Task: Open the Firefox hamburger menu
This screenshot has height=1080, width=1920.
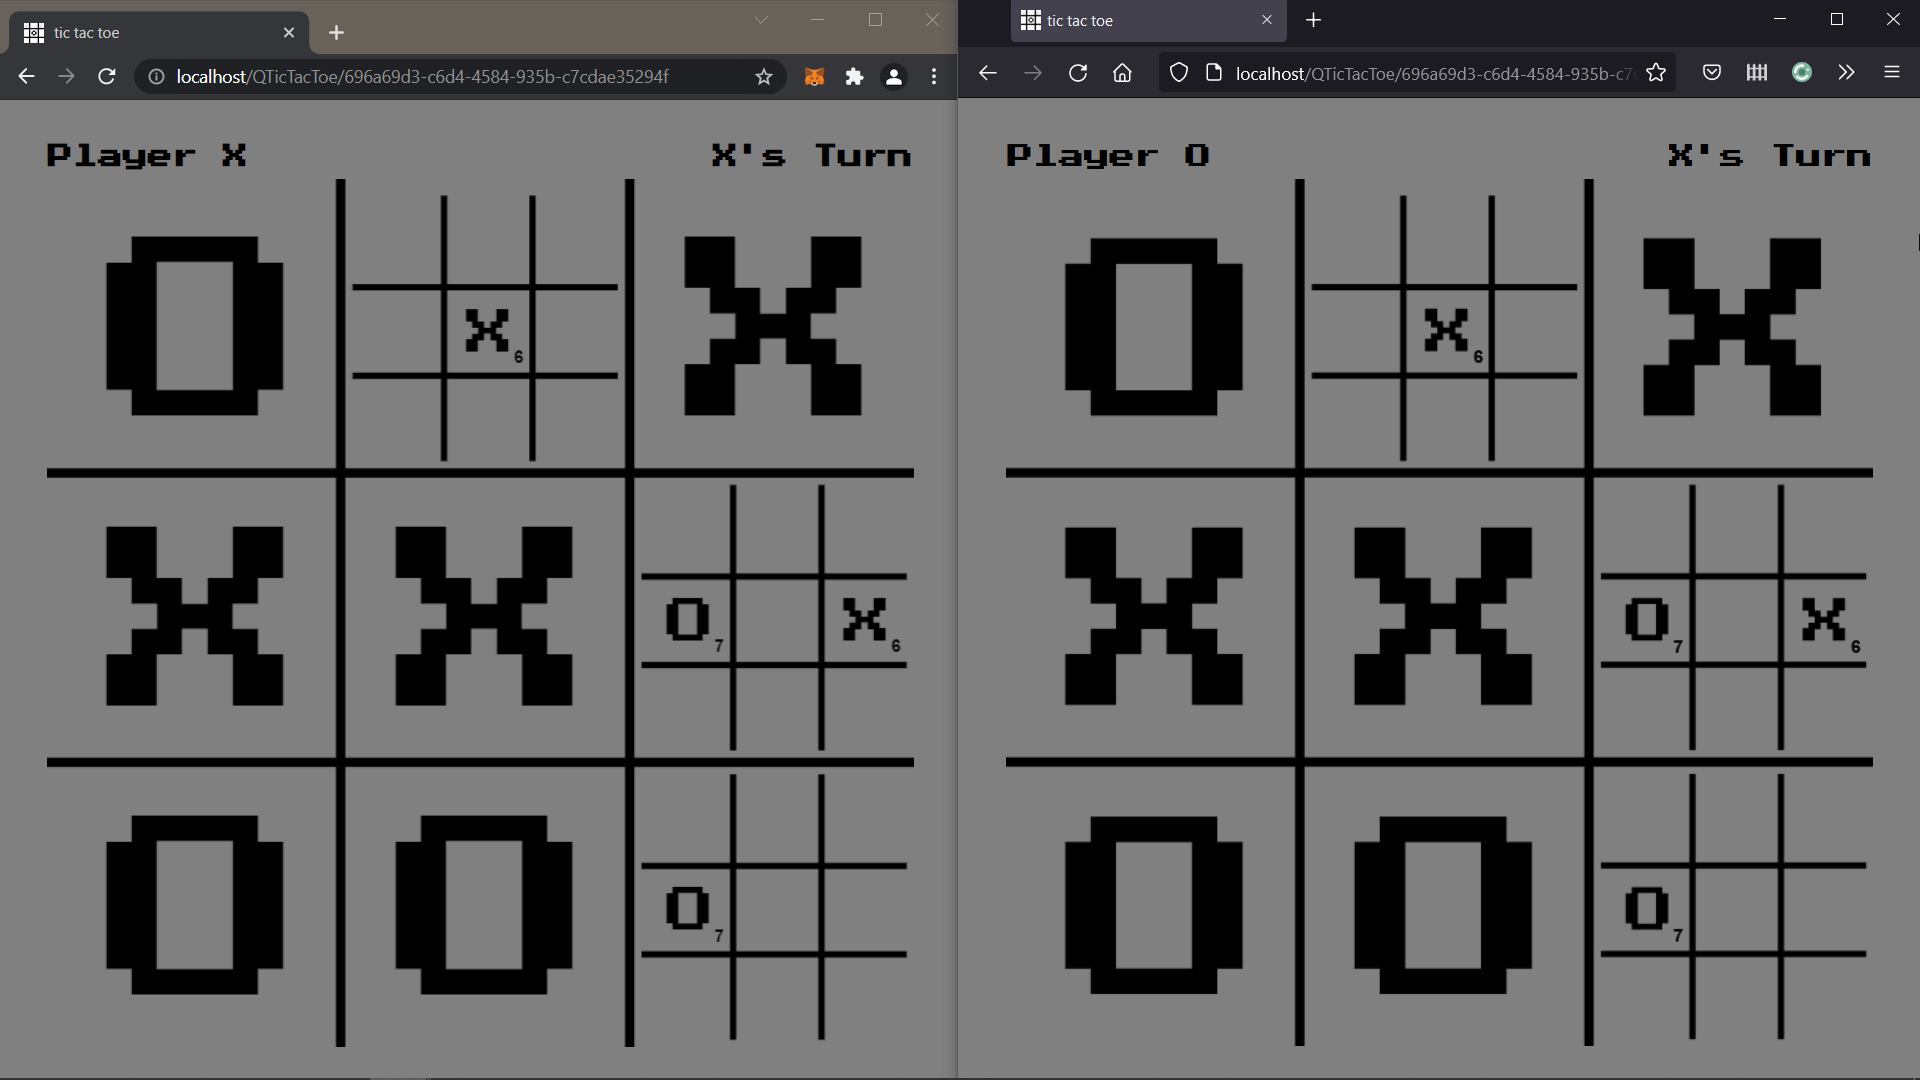Action: coord(1892,73)
